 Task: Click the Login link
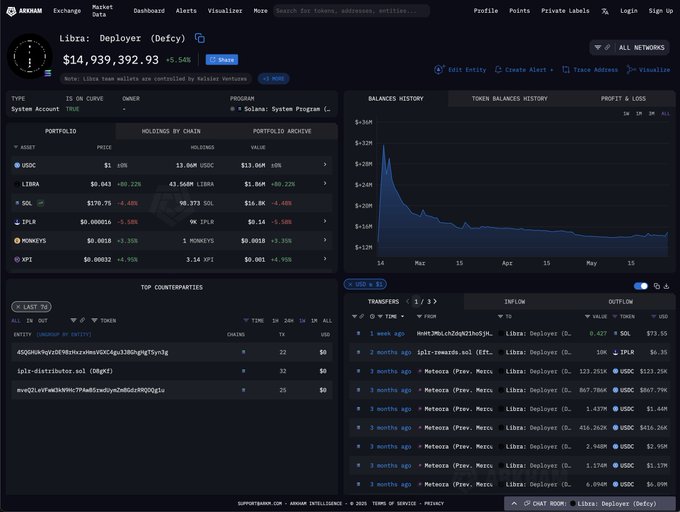point(628,11)
